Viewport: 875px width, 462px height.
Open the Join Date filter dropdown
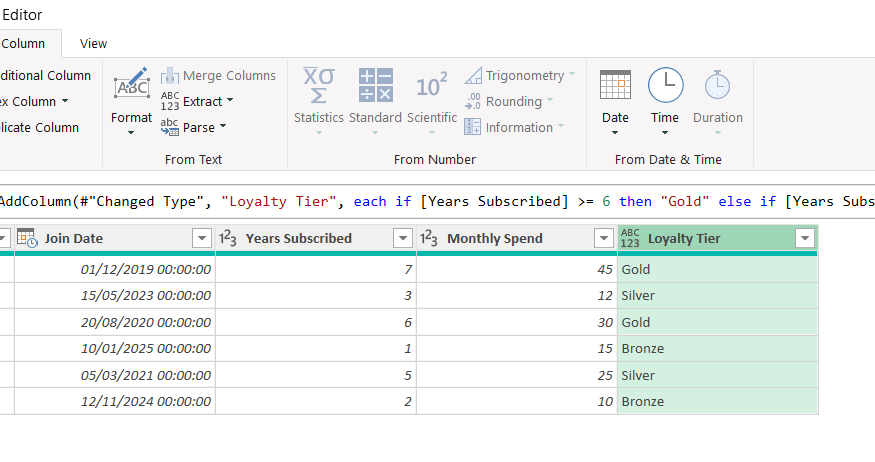(x=202, y=238)
